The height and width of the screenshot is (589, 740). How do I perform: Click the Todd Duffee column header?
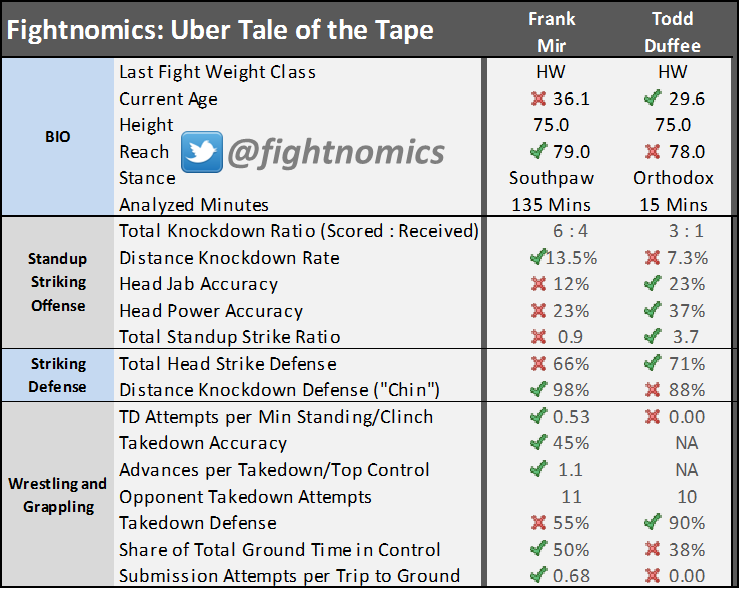[x=673, y=32]
